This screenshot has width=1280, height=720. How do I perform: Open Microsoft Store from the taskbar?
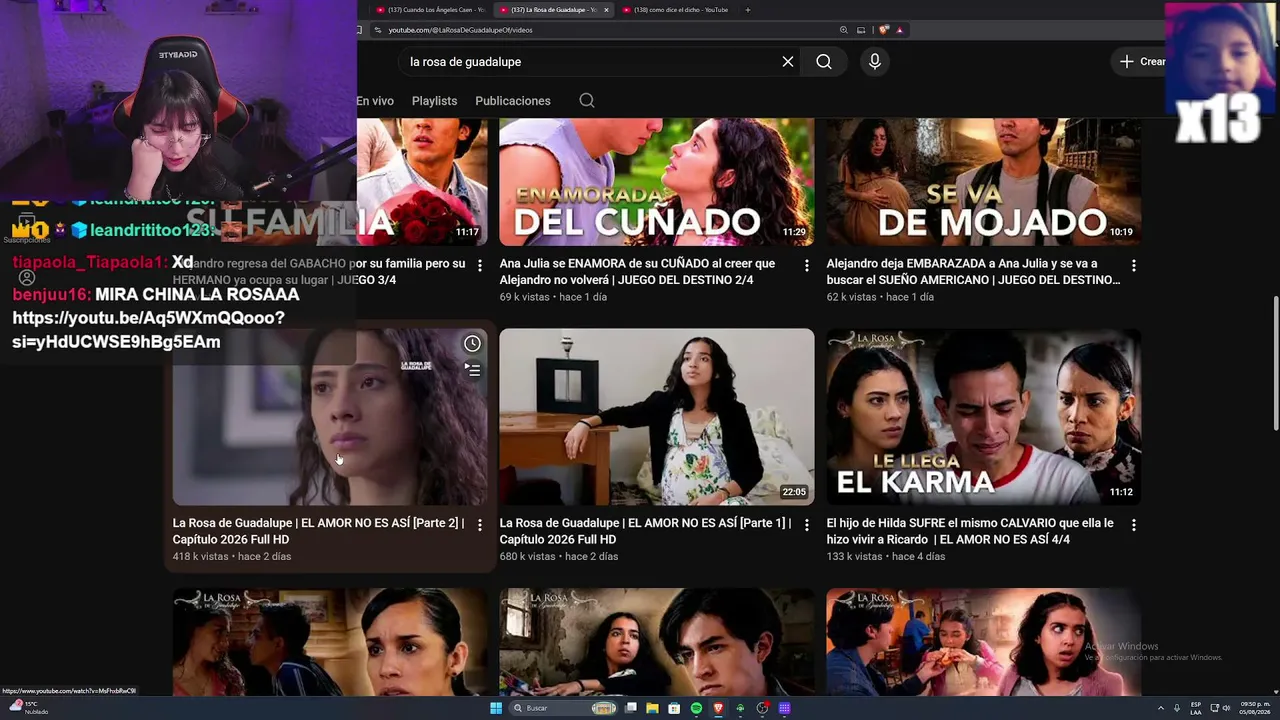(674, 708)
